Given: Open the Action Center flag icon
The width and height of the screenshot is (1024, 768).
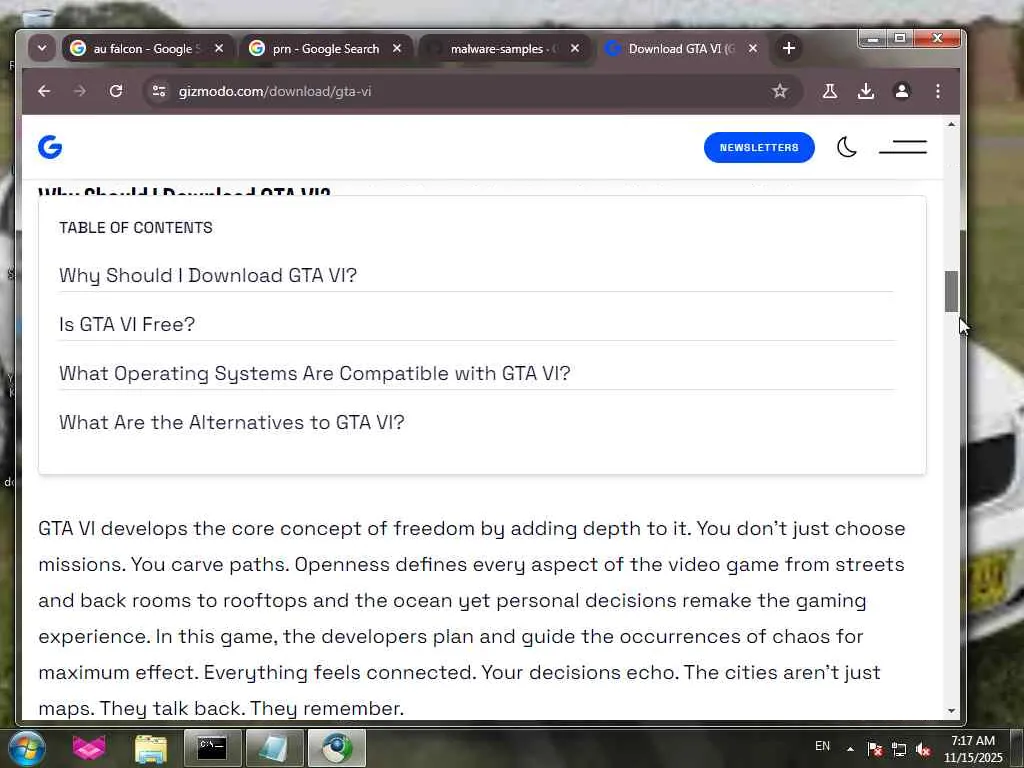Looking at the screenshot, I should [x=875, y=749].
